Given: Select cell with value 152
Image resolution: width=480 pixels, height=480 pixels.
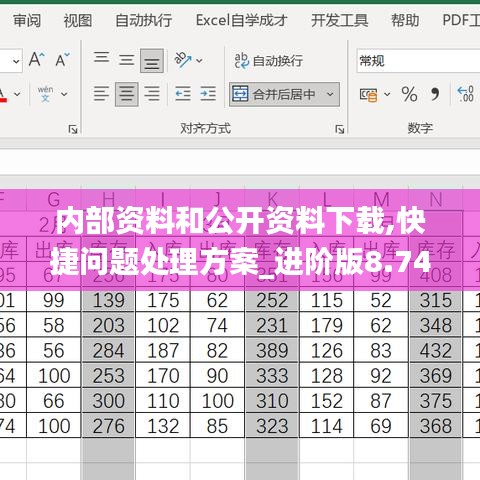Looking at the screenshot, I should [327, 401].
